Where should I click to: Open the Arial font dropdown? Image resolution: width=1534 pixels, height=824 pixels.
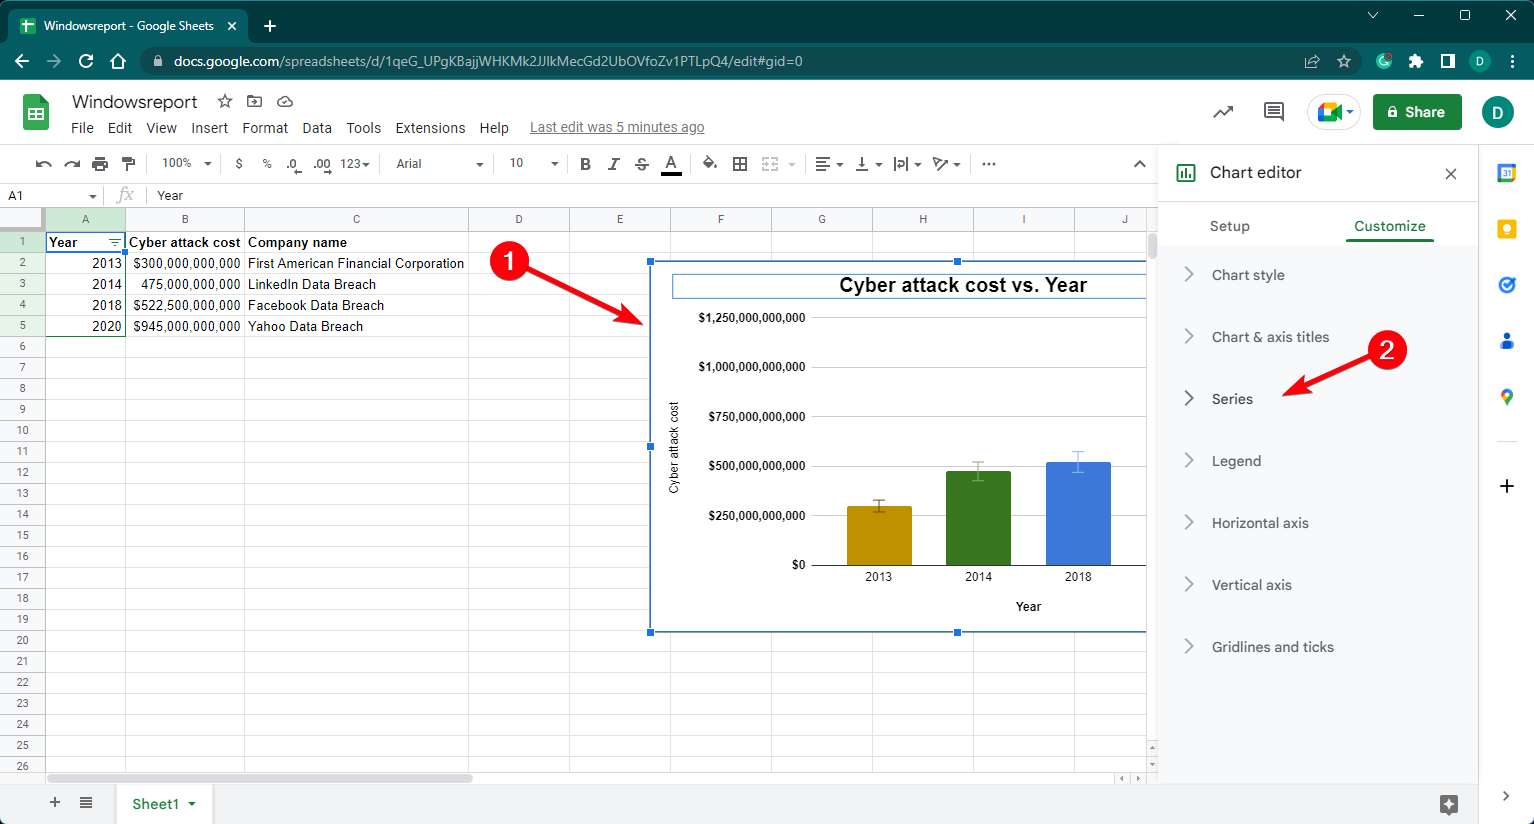(x=439, y=164)
